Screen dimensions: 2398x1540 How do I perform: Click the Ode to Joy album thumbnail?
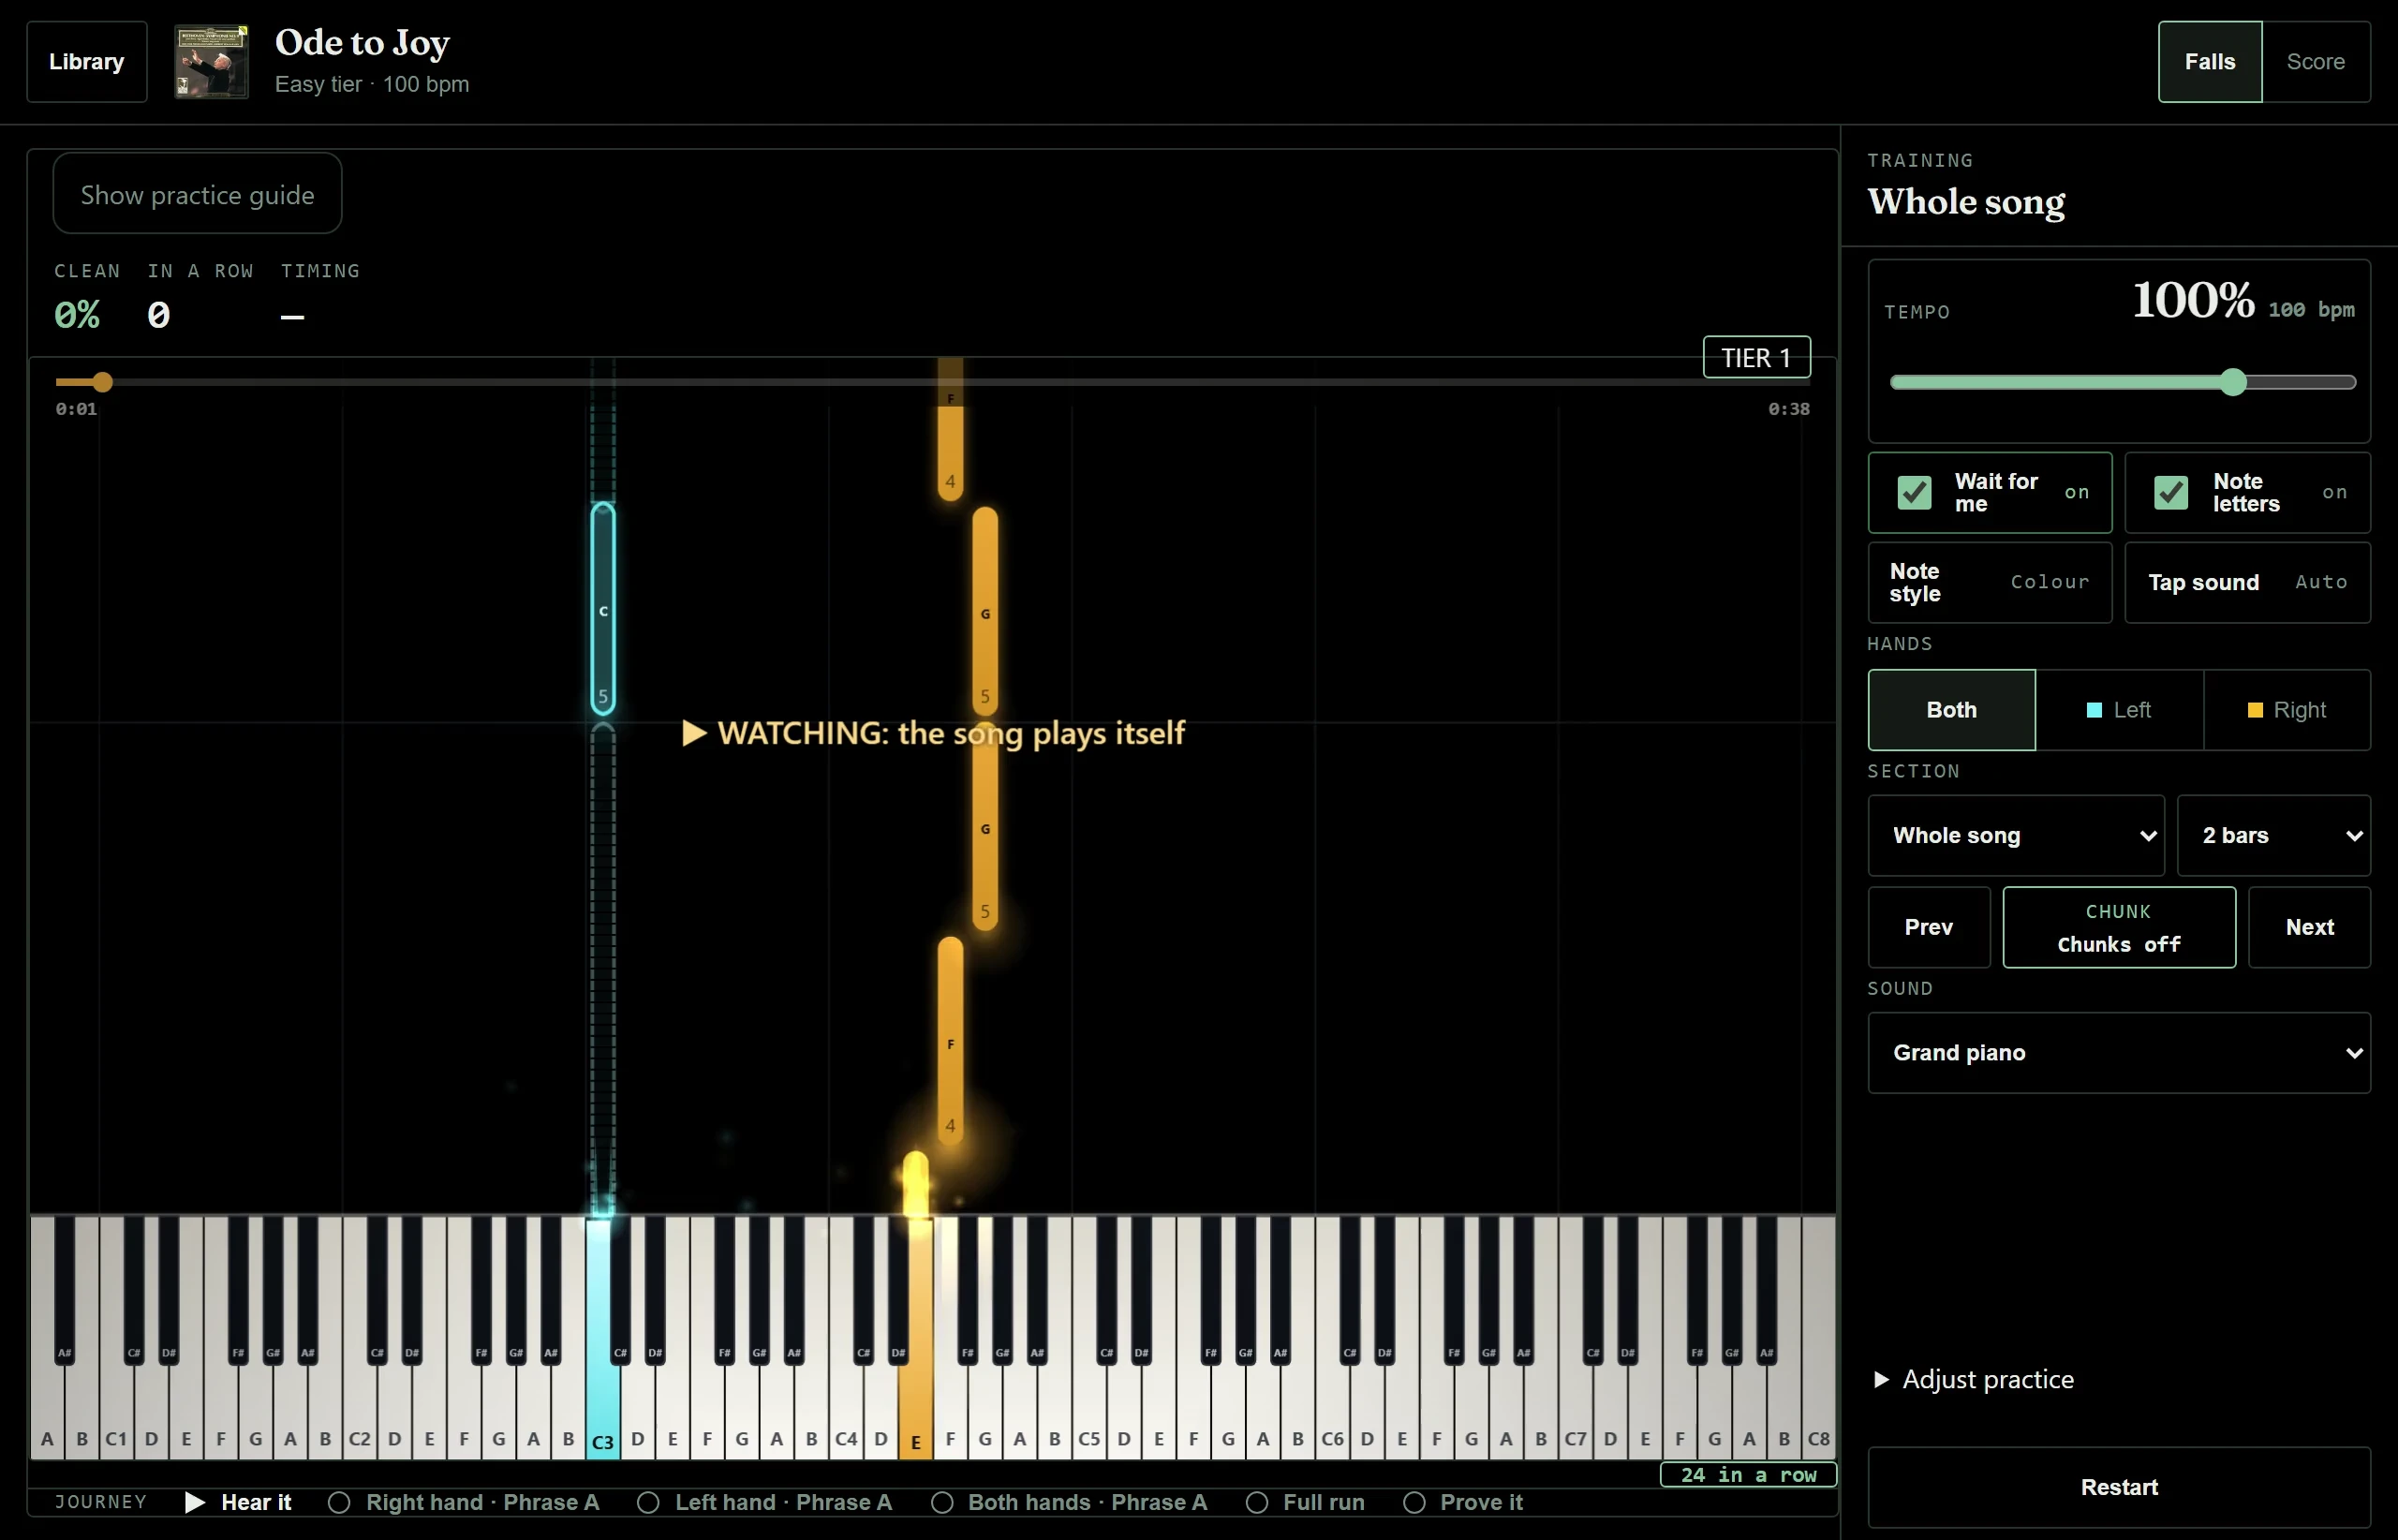pos(211,62)
